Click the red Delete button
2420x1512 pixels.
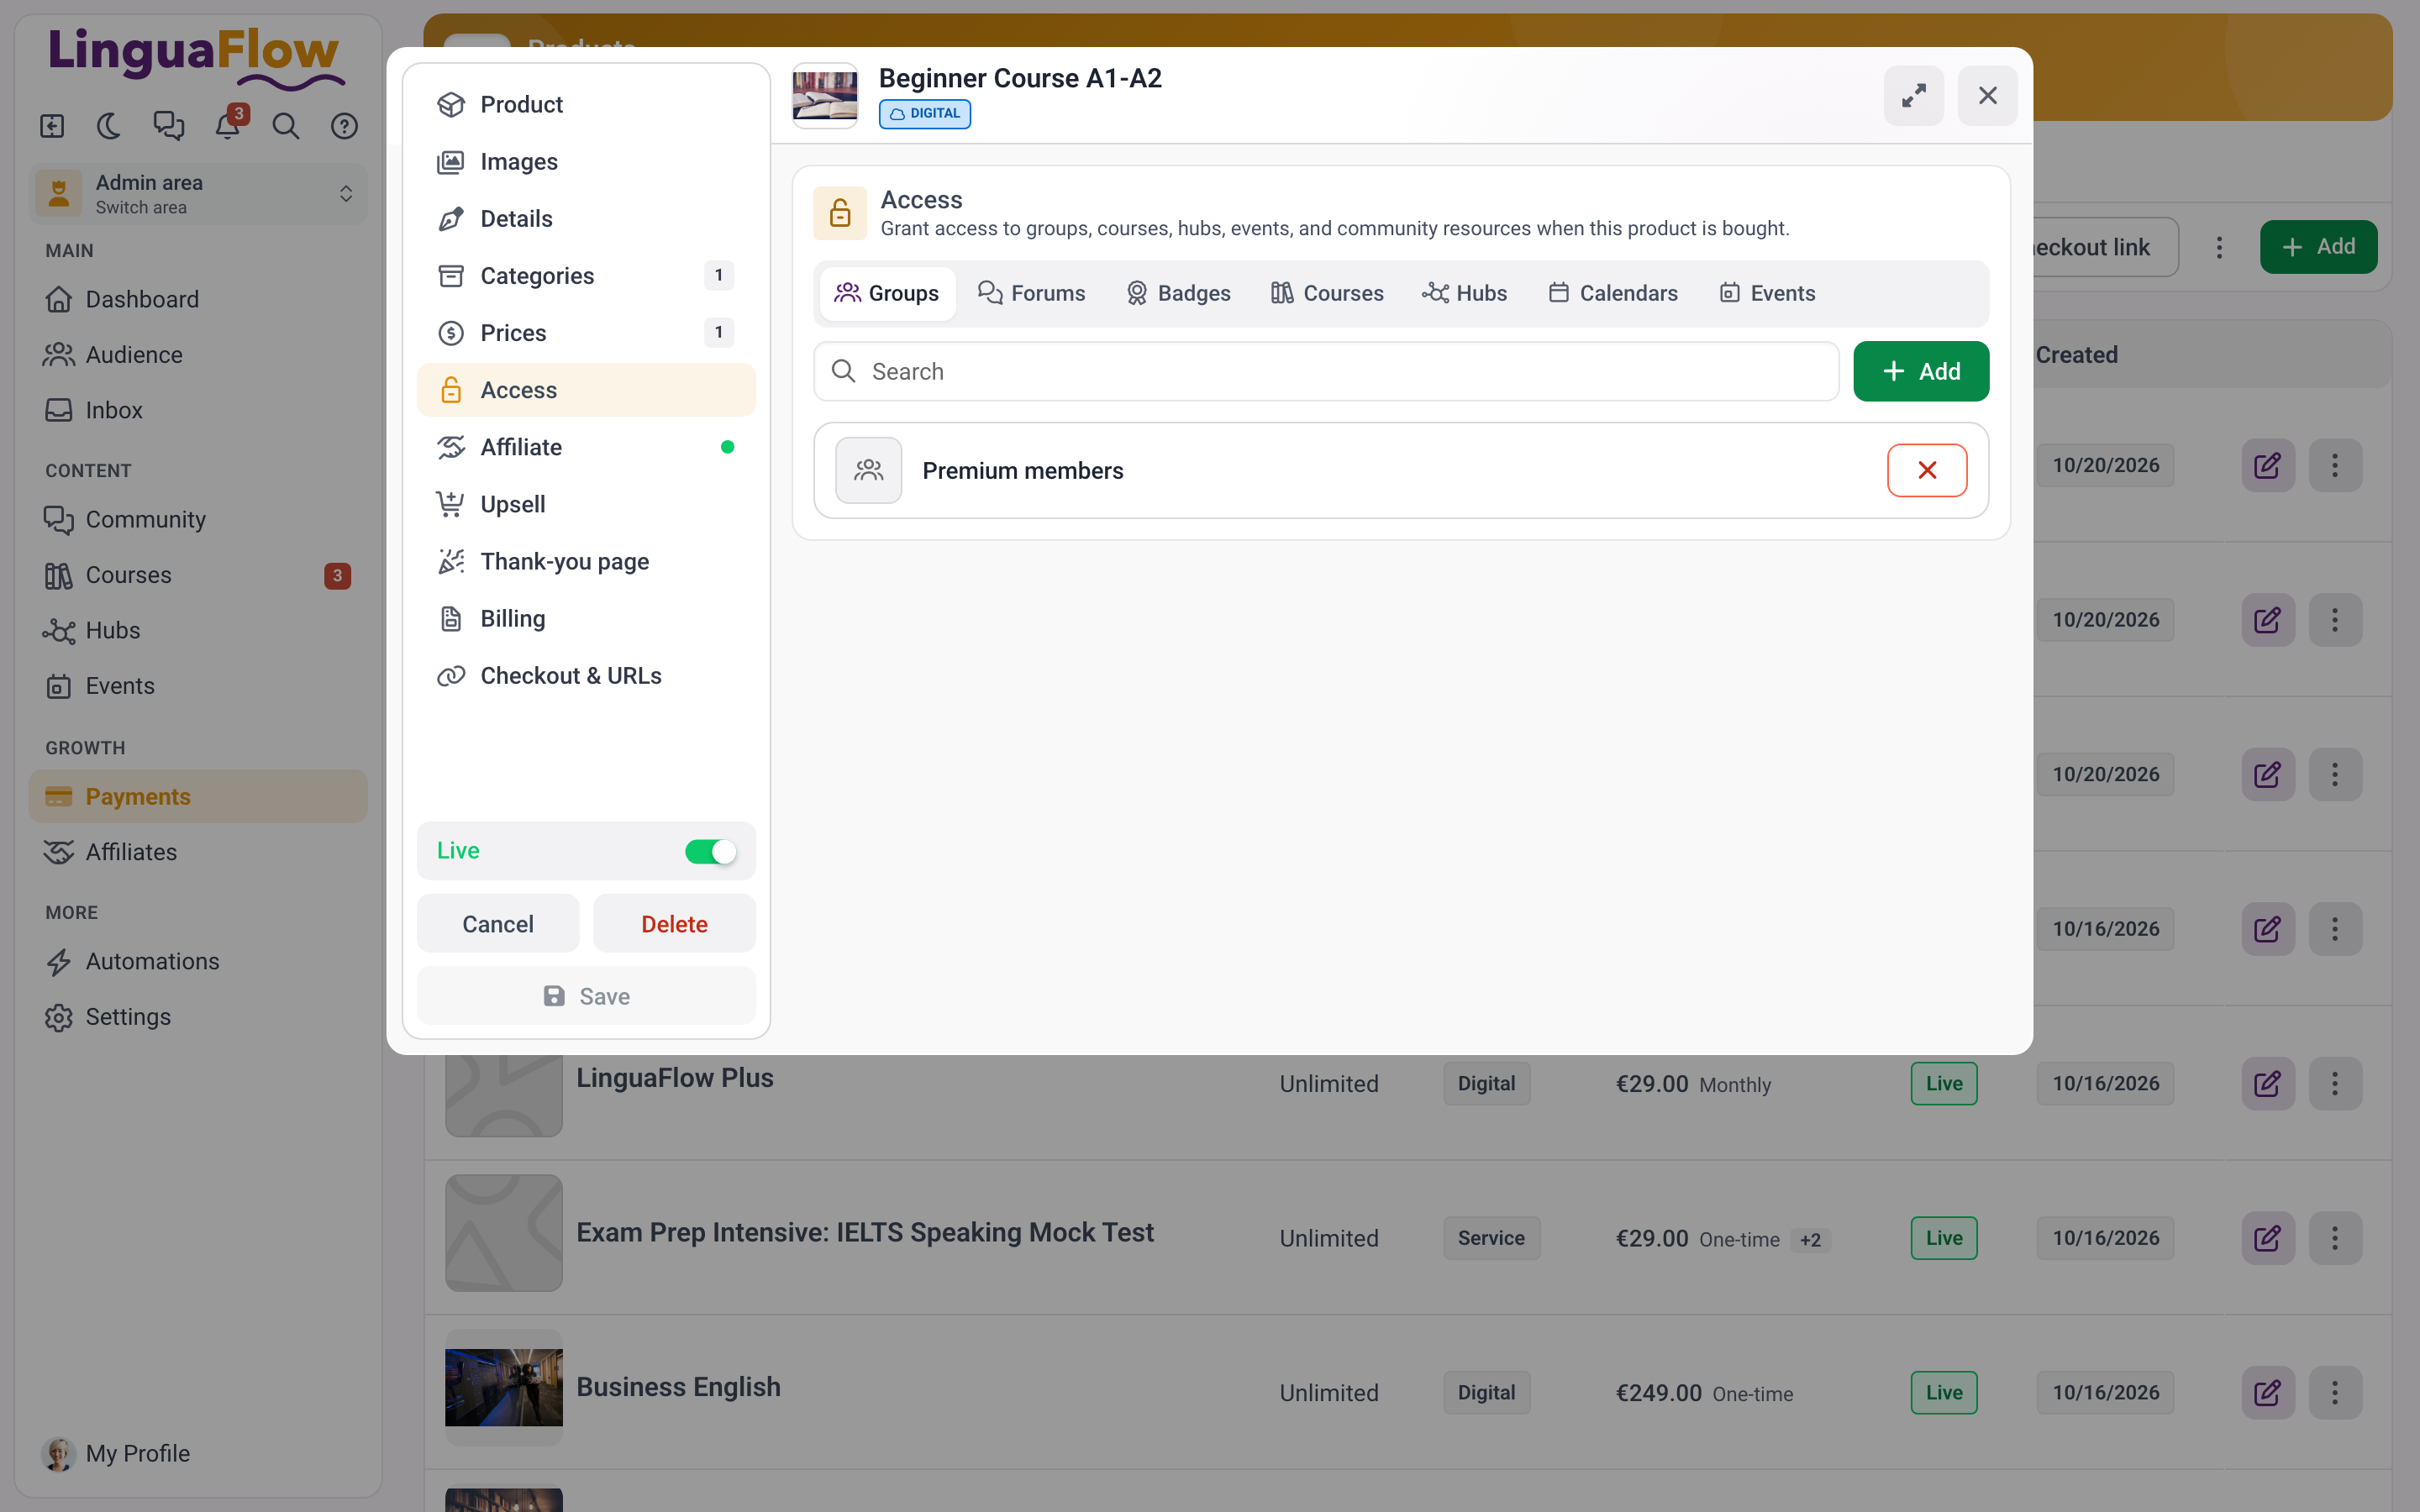coord(674,923)
